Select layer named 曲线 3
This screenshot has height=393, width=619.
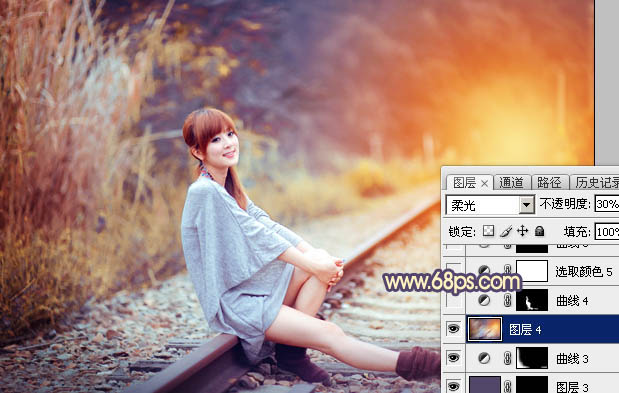[x=572, y=359]
